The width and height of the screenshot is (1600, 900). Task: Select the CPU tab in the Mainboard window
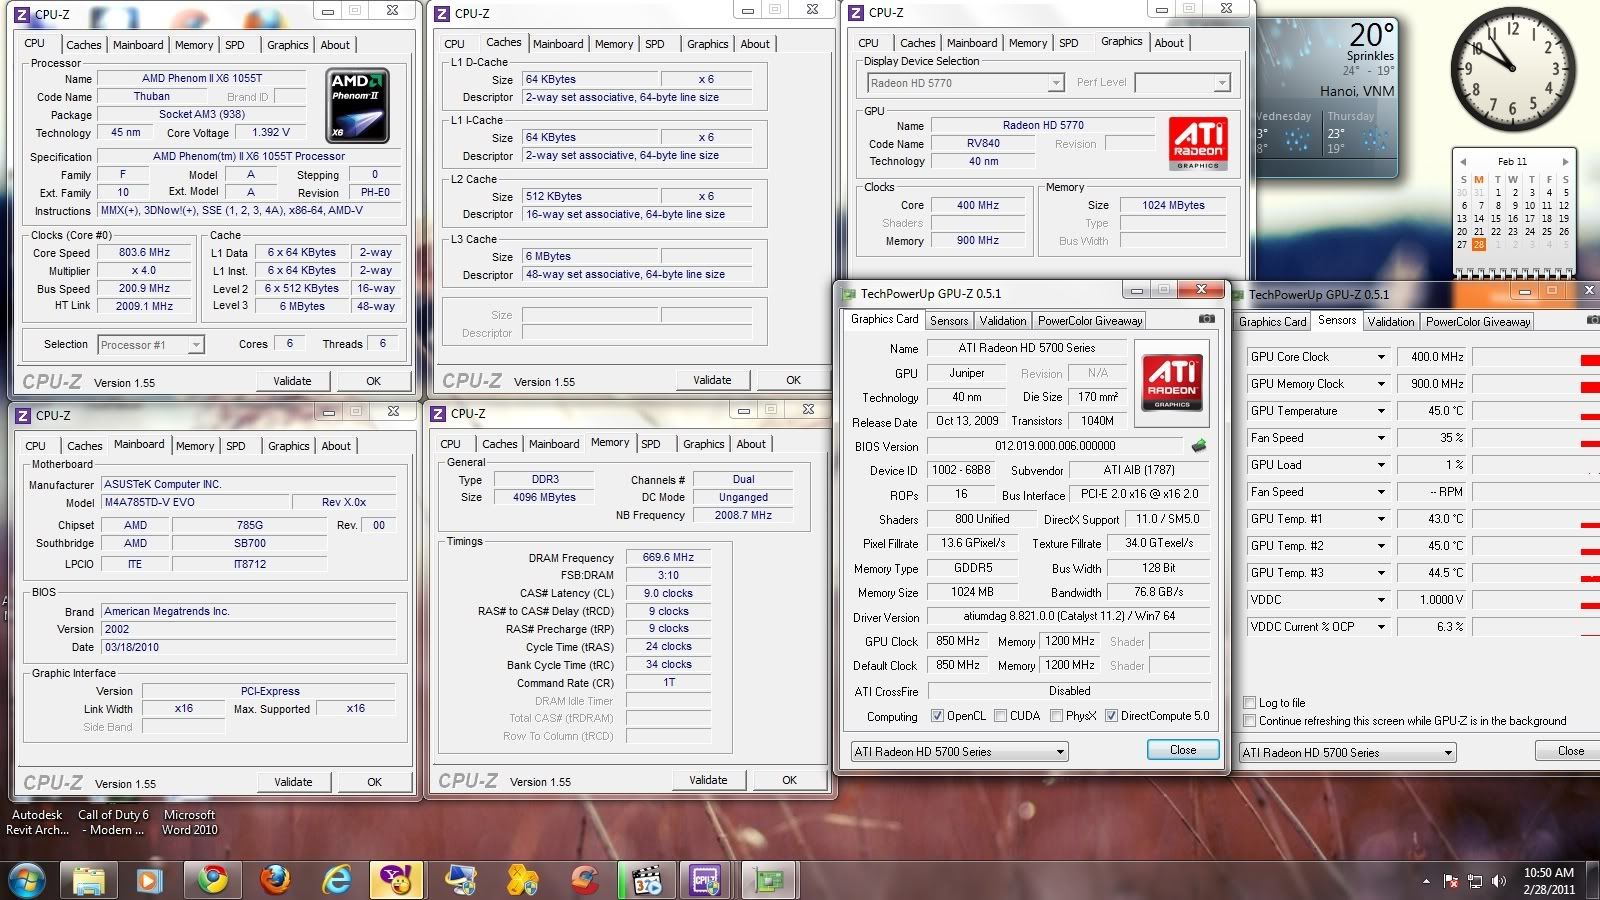(35, 446)
